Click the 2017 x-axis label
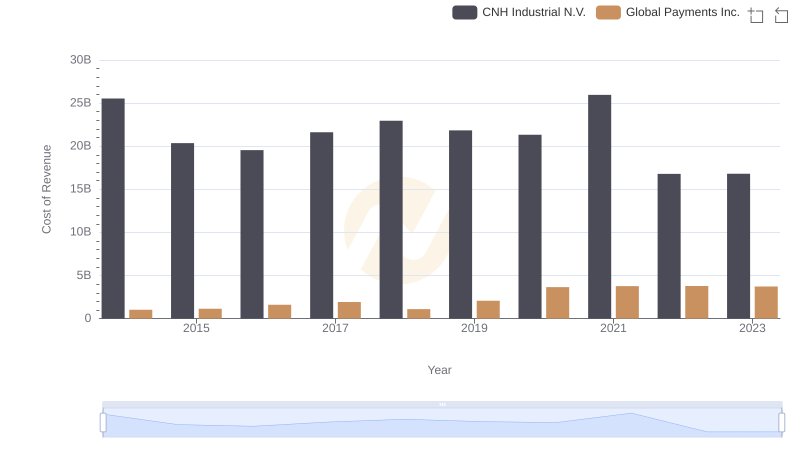Image resolution: width=800 pixels, height=461 pixels. pos(335,328)
